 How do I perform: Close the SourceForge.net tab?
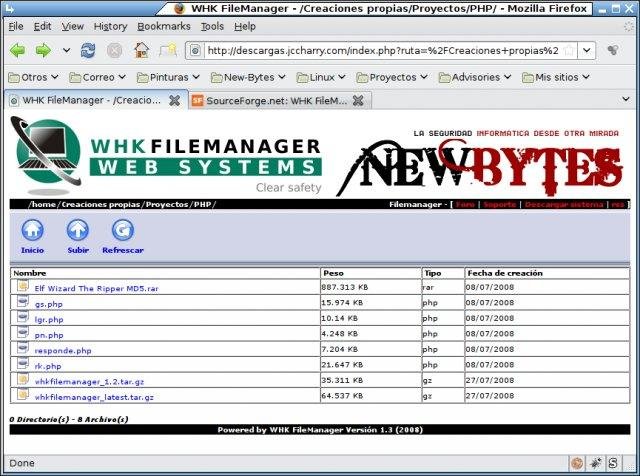click(358, 100)
